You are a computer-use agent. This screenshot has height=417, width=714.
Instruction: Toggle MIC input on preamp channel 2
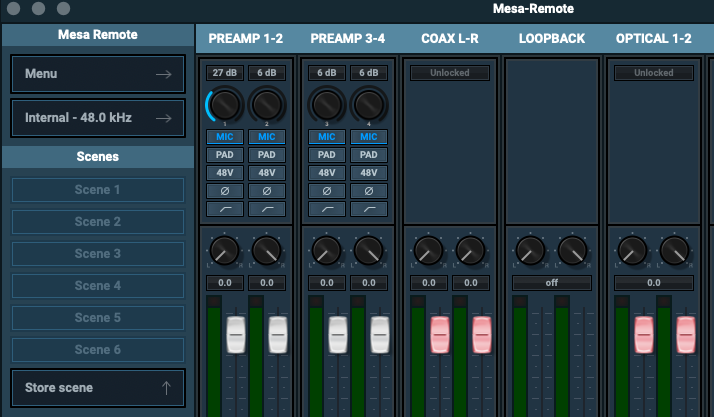point(267,137)
